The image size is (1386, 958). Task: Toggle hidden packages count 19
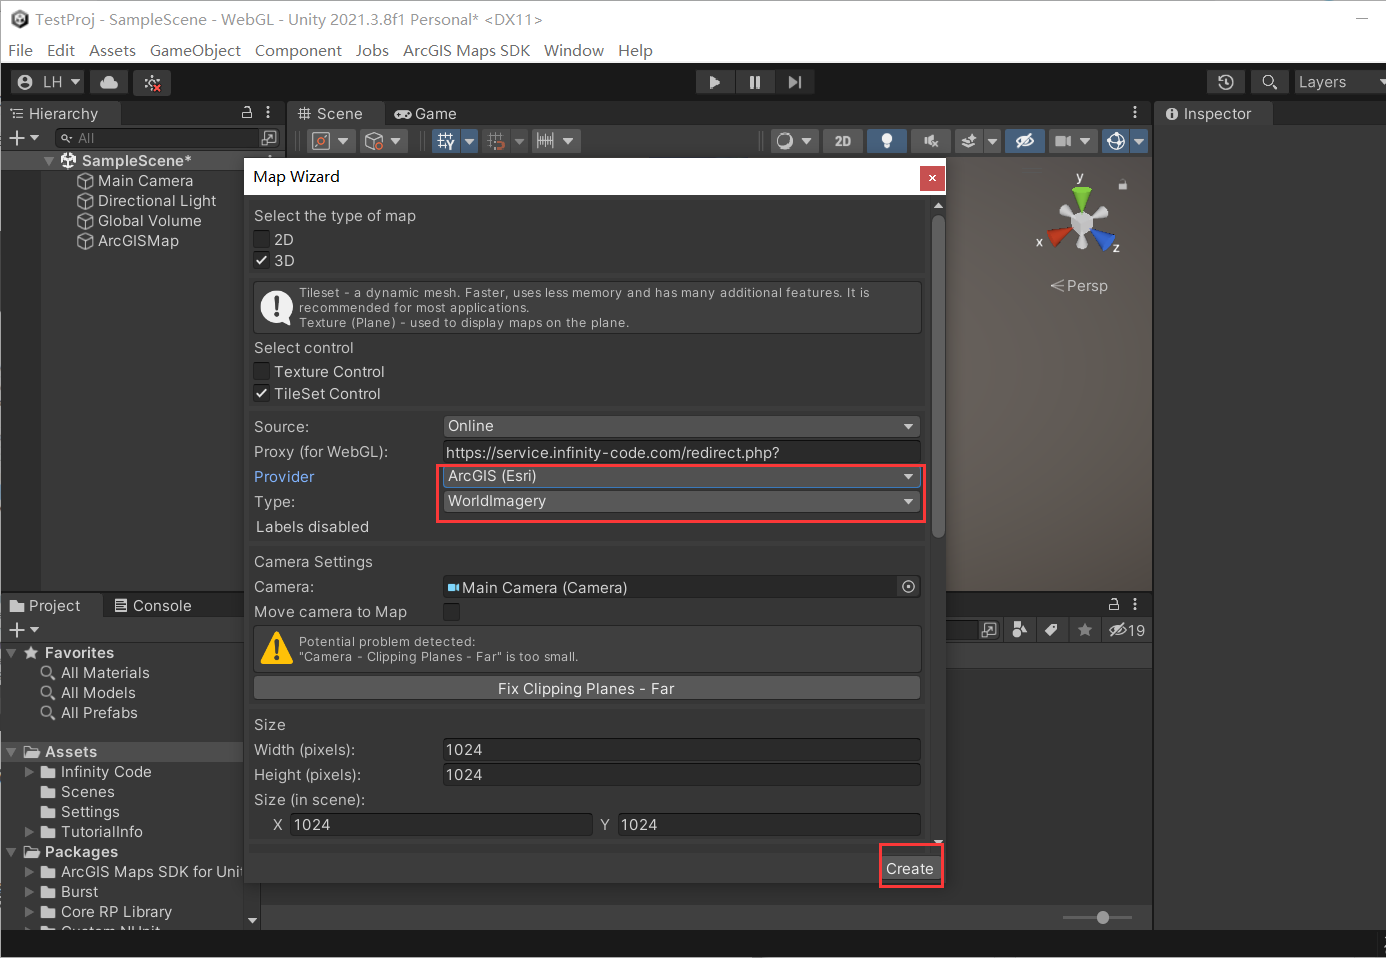tap(1127, 630)
